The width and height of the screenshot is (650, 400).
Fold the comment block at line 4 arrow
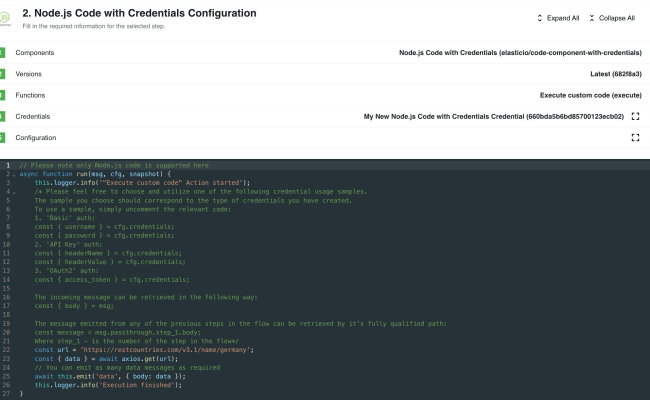click(14, 192)
